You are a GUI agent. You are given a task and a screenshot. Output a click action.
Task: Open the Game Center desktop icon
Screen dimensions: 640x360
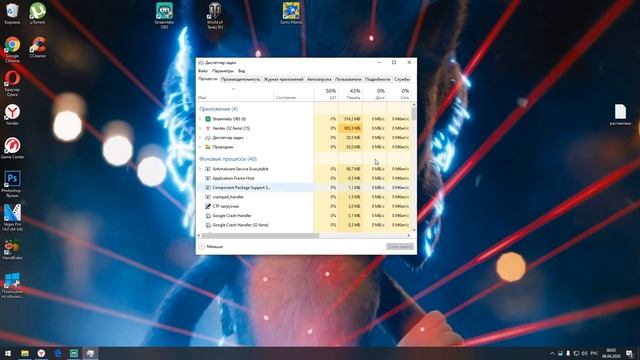click(x=12, y=148)
